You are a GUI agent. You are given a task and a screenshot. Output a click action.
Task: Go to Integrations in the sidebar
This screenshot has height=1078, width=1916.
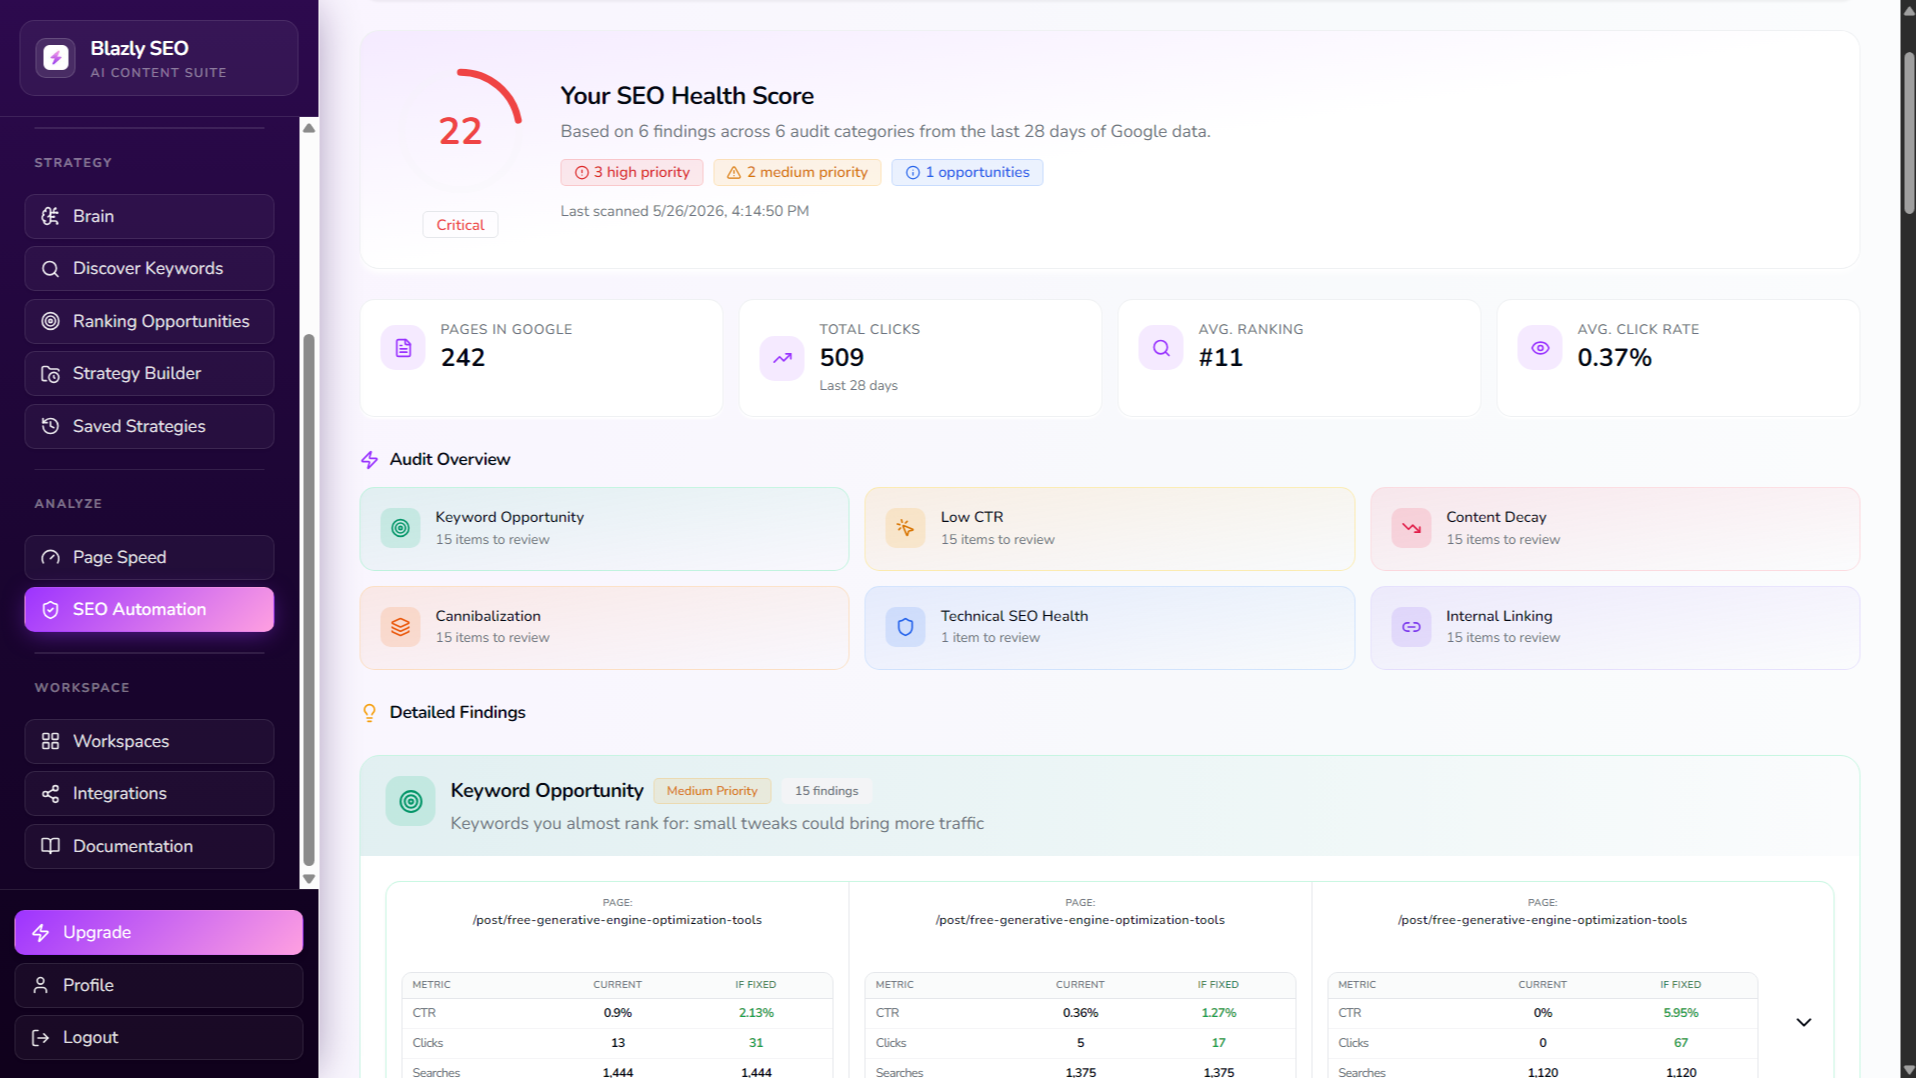(149, 793)
